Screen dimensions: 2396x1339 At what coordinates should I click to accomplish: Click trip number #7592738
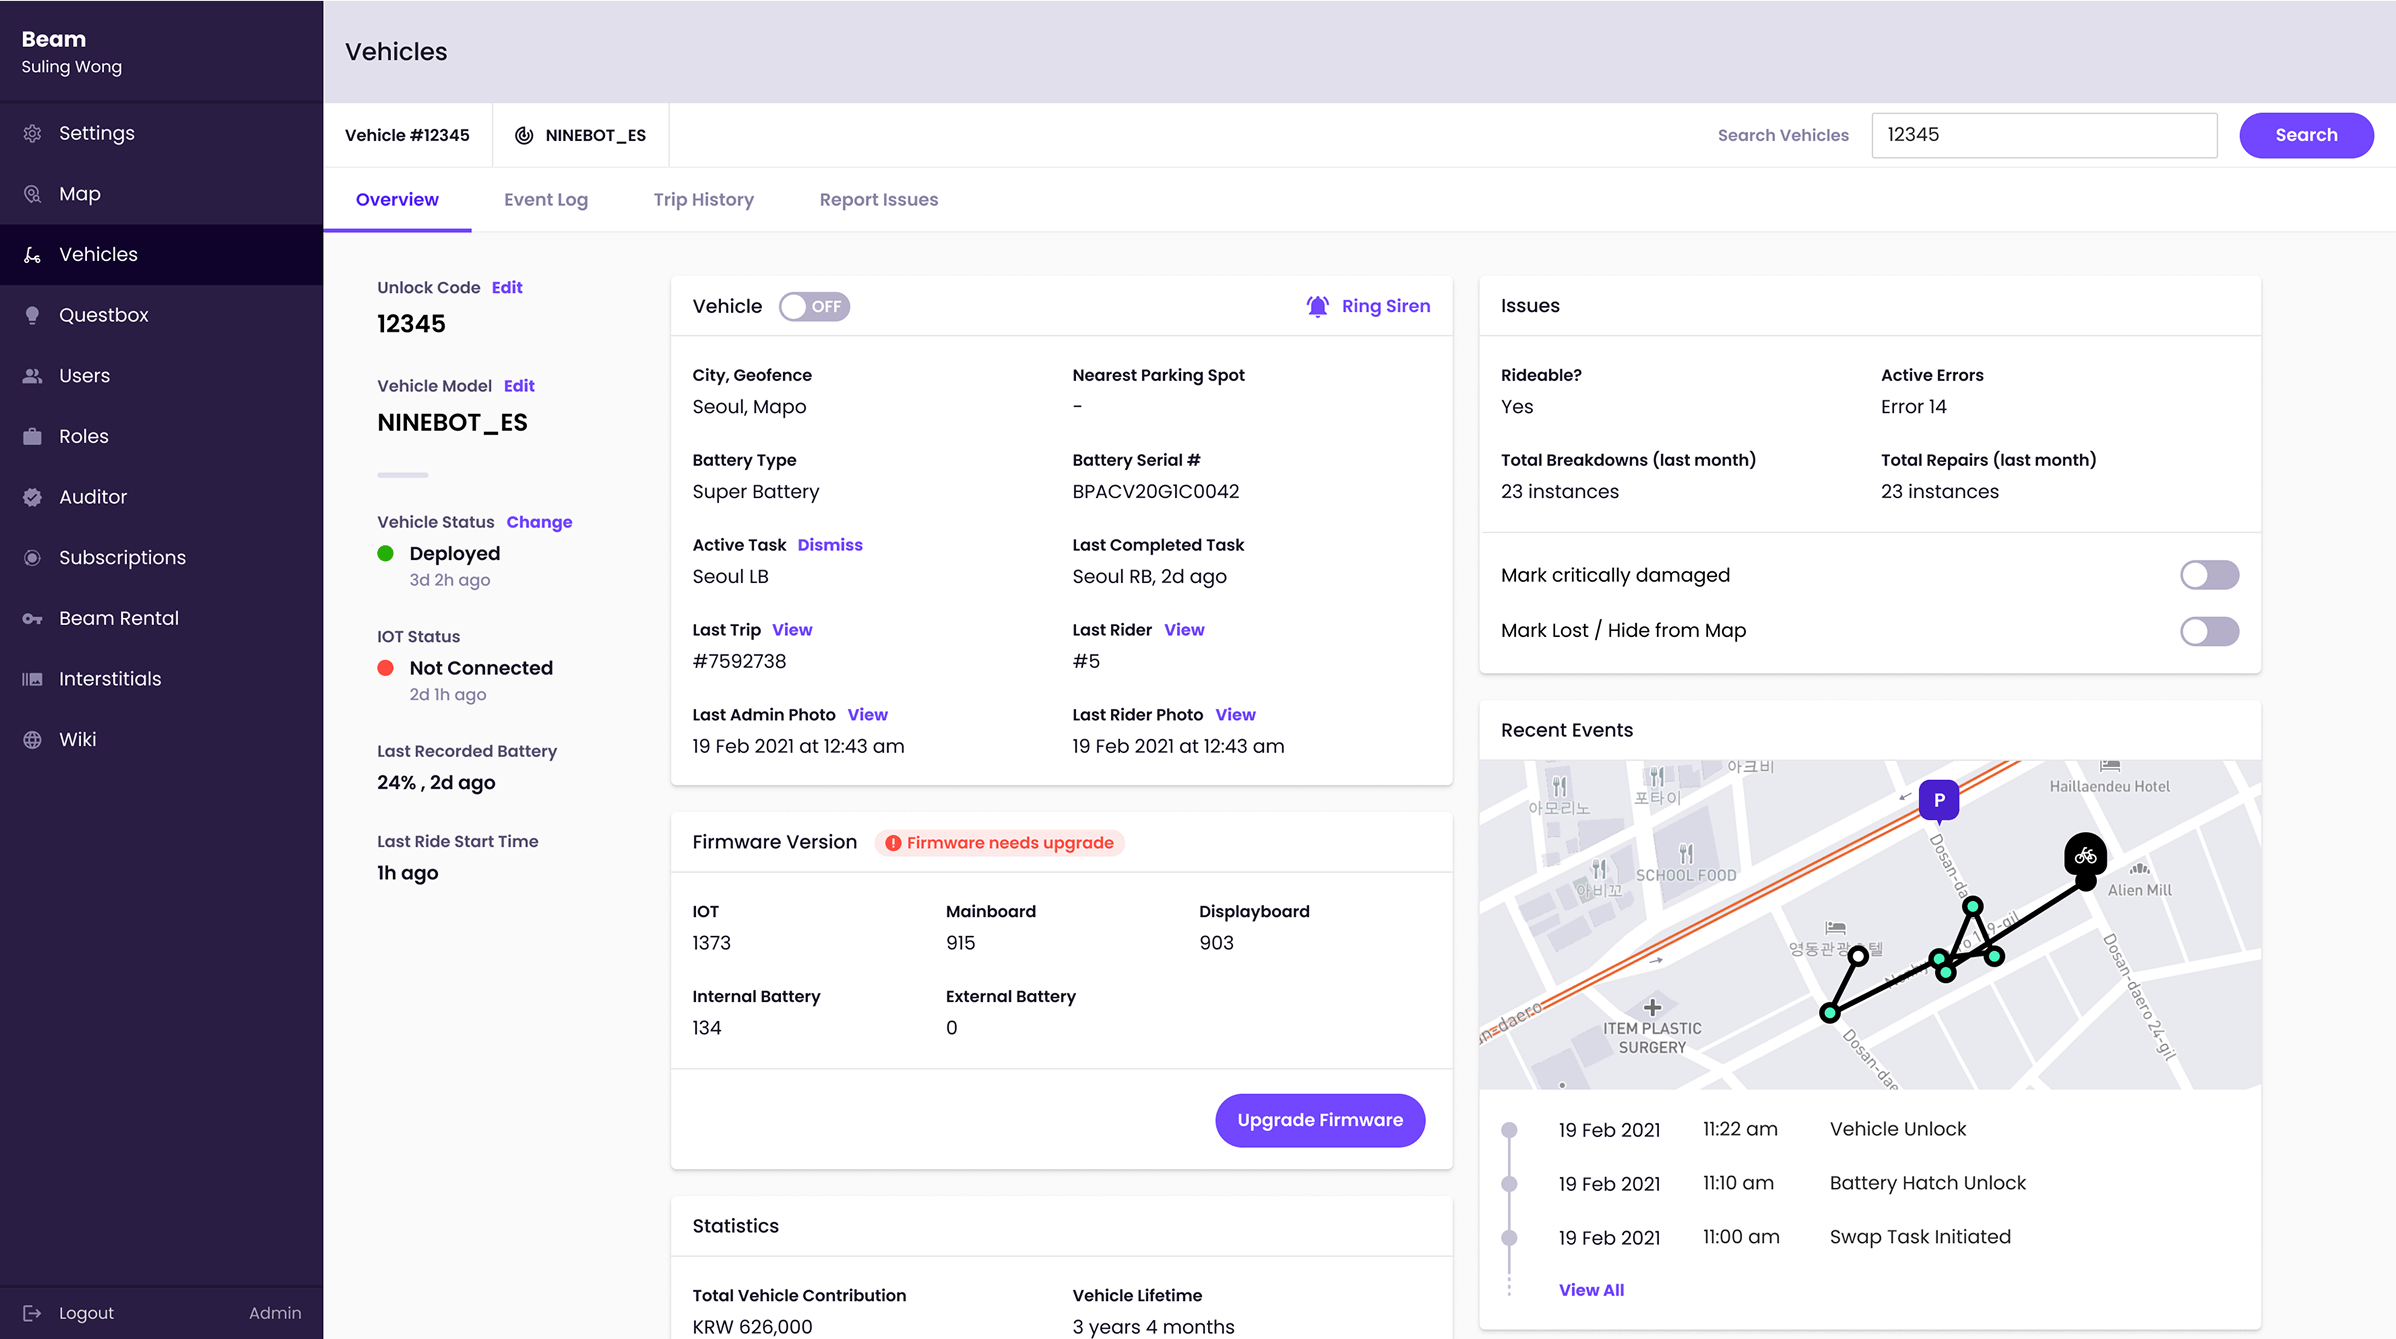point(739,662)
